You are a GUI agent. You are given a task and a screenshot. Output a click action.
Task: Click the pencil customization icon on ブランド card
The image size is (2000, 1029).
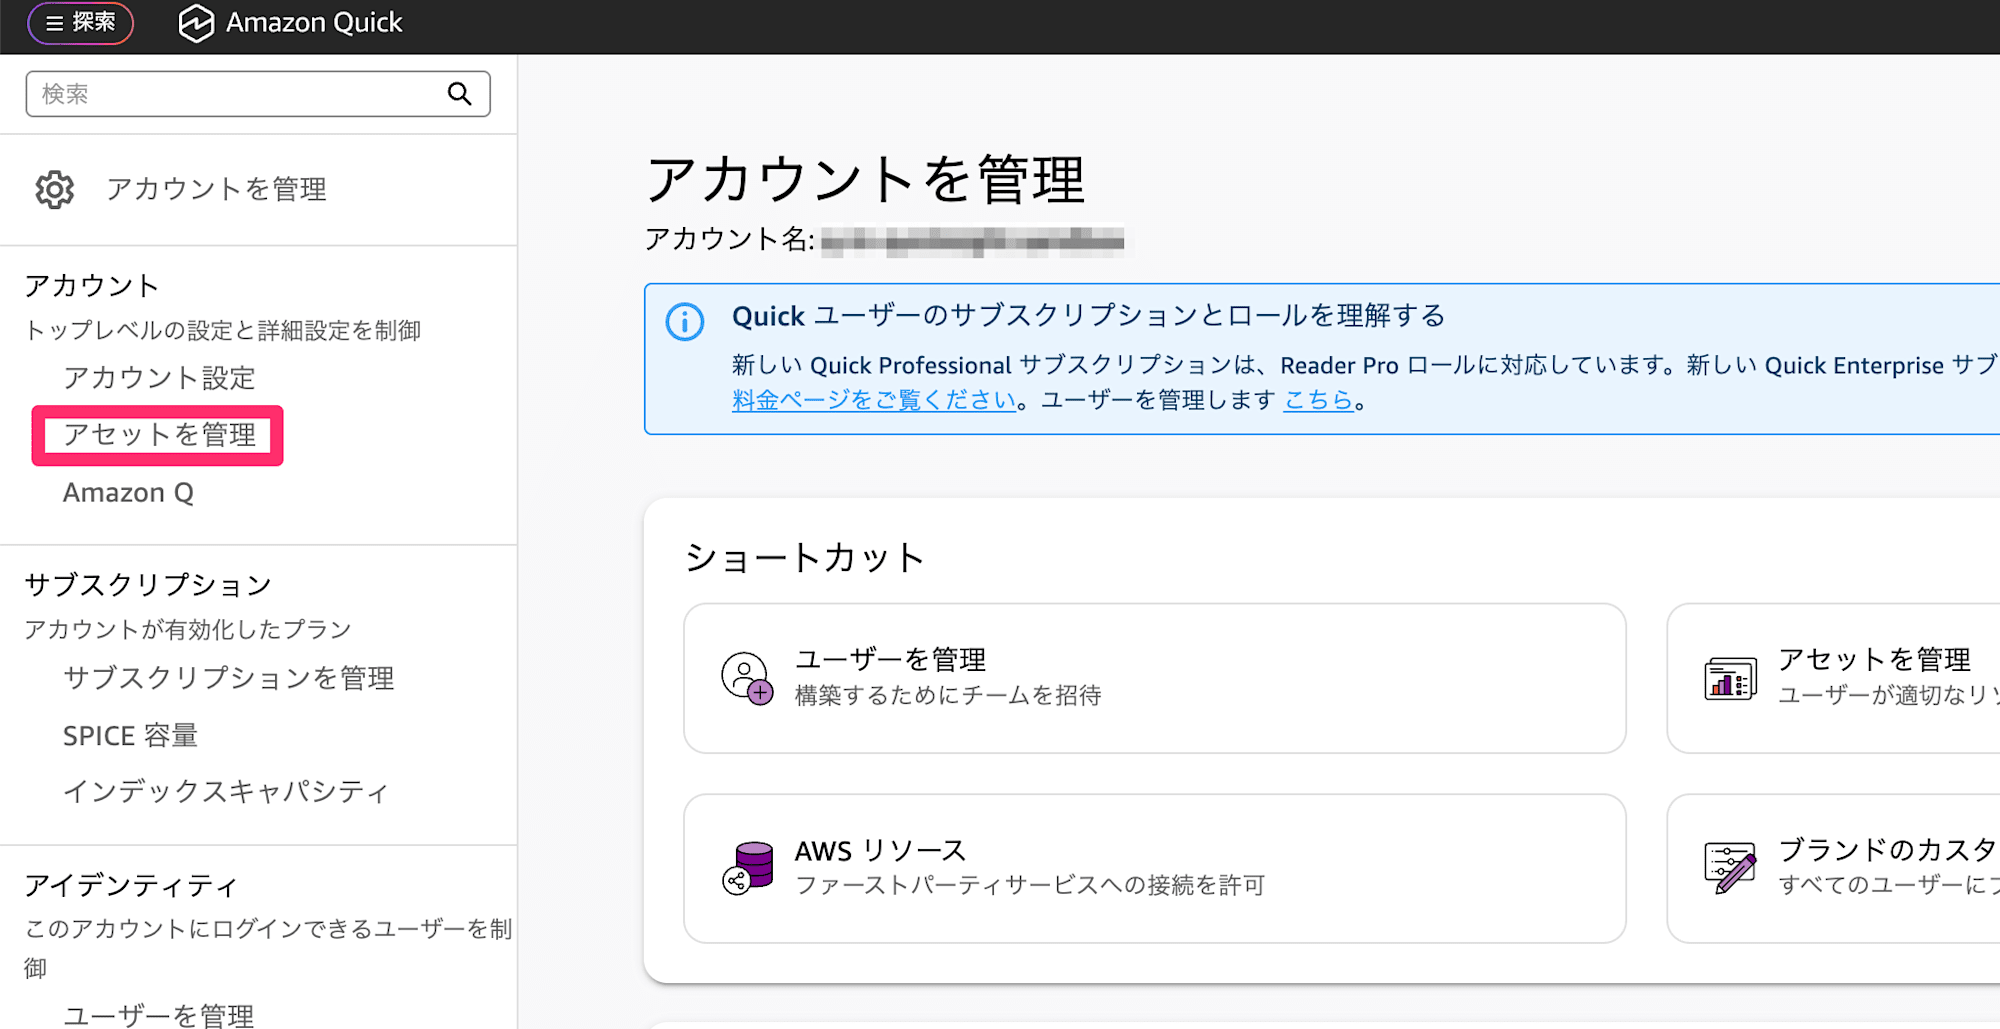(x=1730, y=868)
